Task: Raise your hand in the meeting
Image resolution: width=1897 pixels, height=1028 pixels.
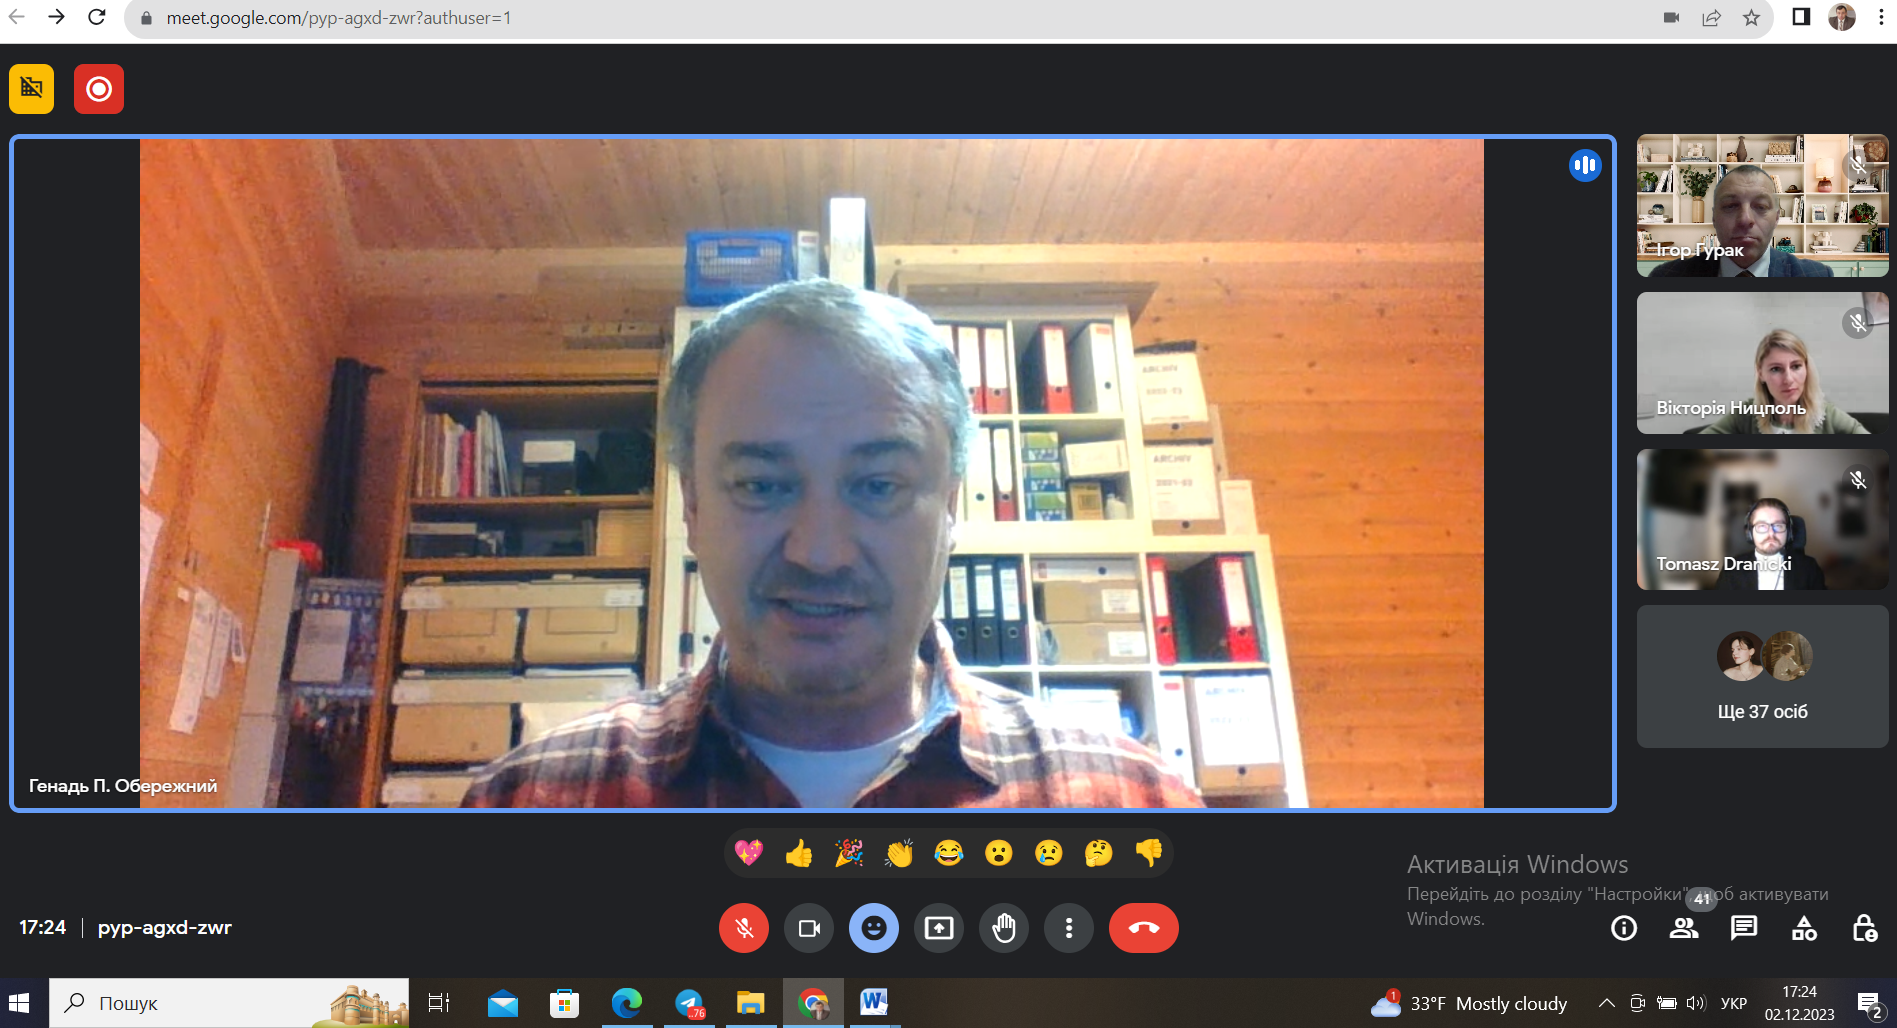Action: point(1003,928)
